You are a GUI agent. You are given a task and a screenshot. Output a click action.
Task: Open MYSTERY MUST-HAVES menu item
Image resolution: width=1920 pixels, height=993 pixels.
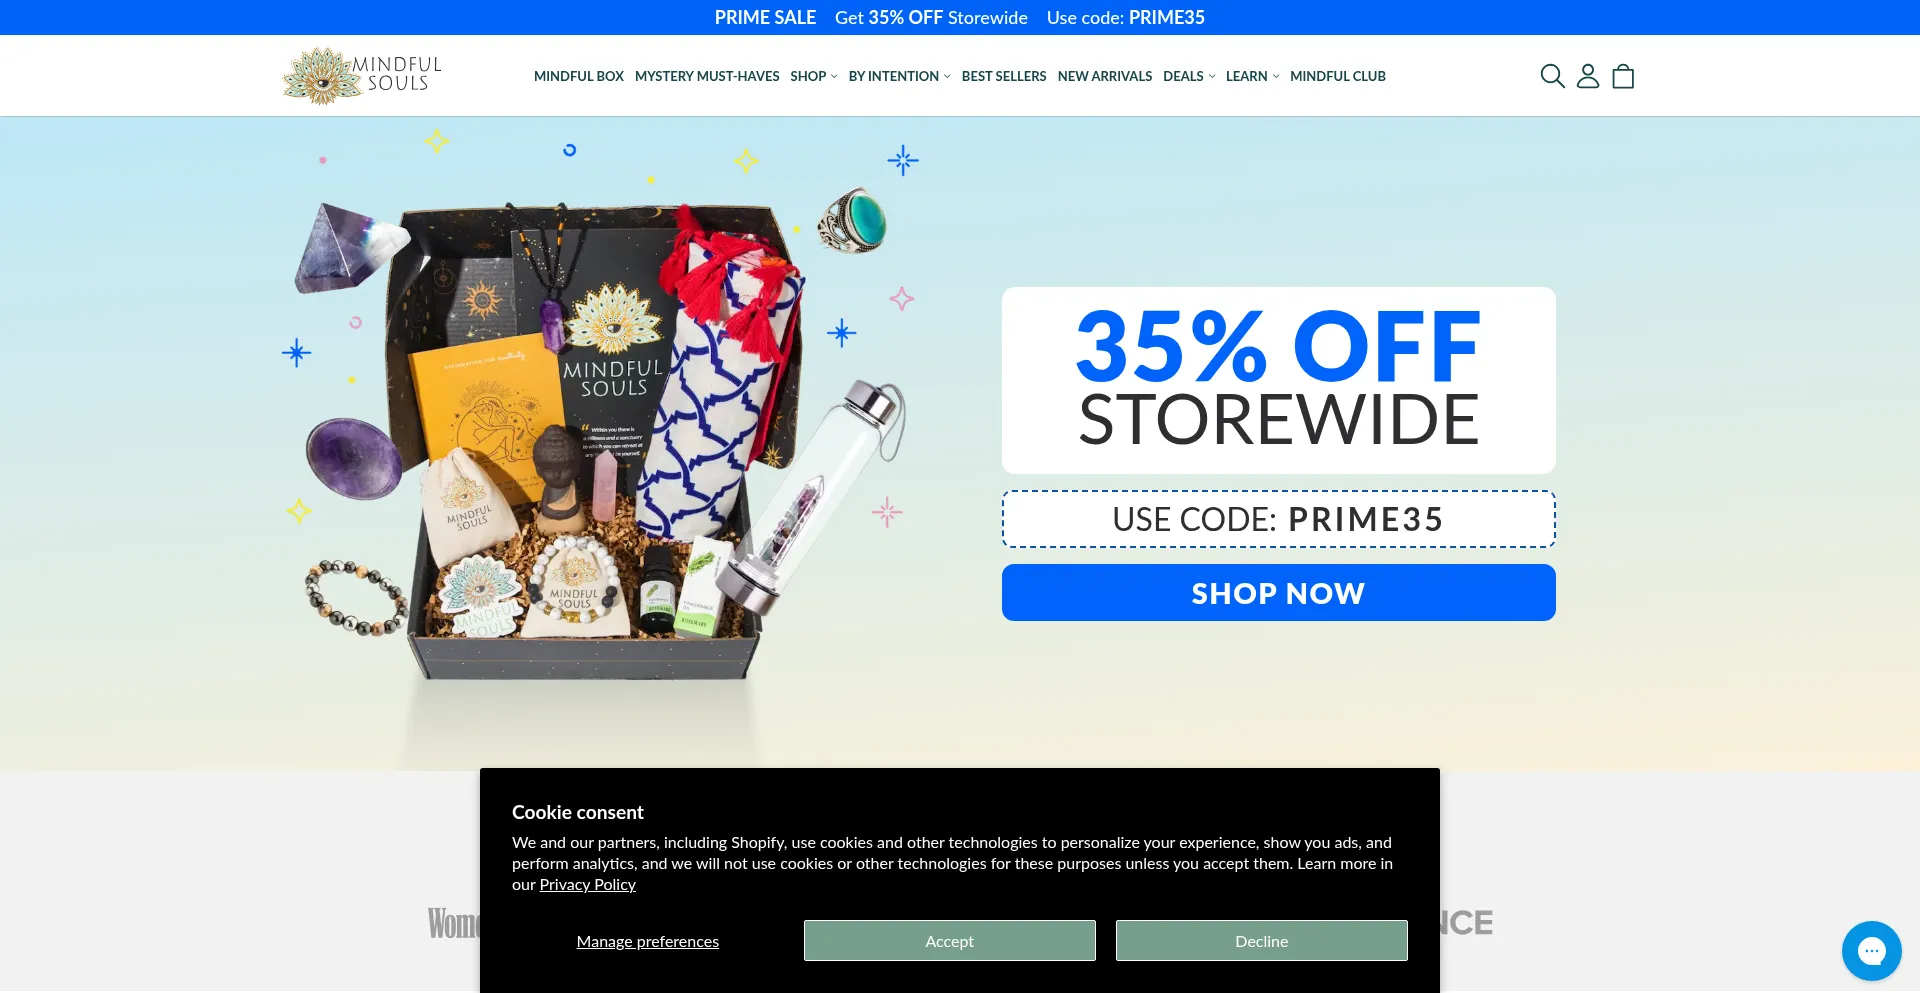[x=707, y=76]
